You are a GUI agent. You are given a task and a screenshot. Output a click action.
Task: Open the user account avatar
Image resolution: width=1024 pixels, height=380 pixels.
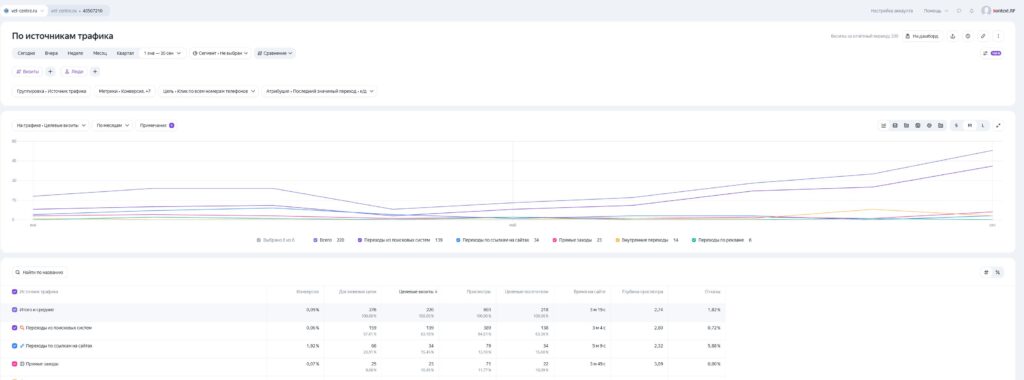click(x=986, y=10)
